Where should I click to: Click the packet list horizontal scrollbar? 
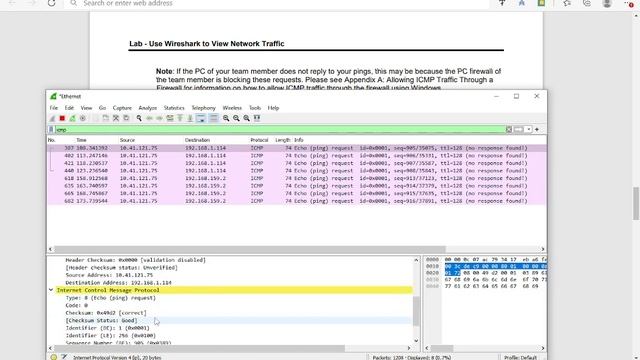coord(250,249)
